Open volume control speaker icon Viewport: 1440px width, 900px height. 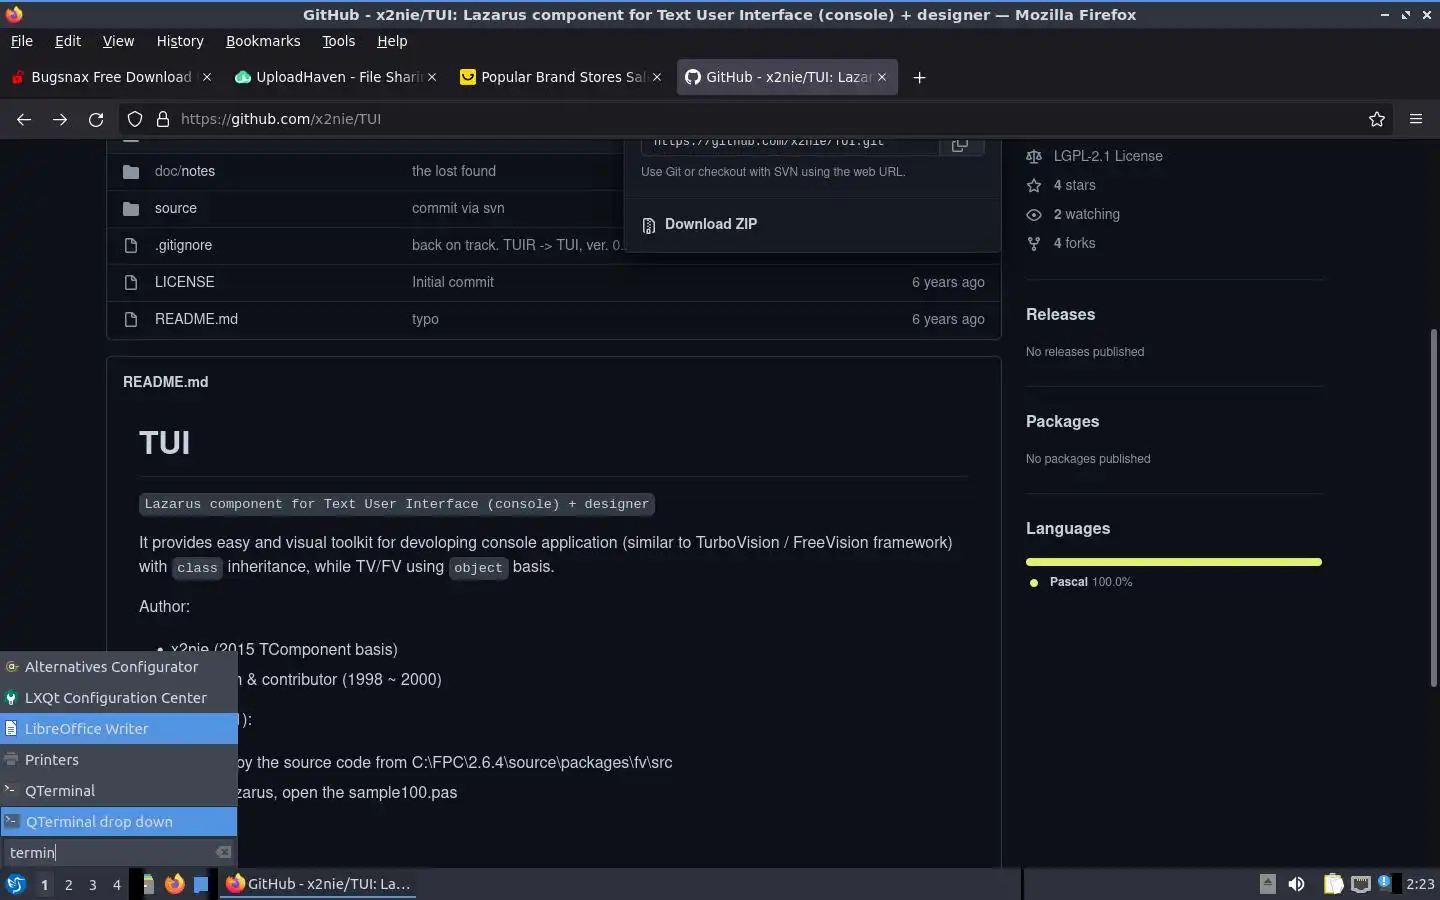1296,884
